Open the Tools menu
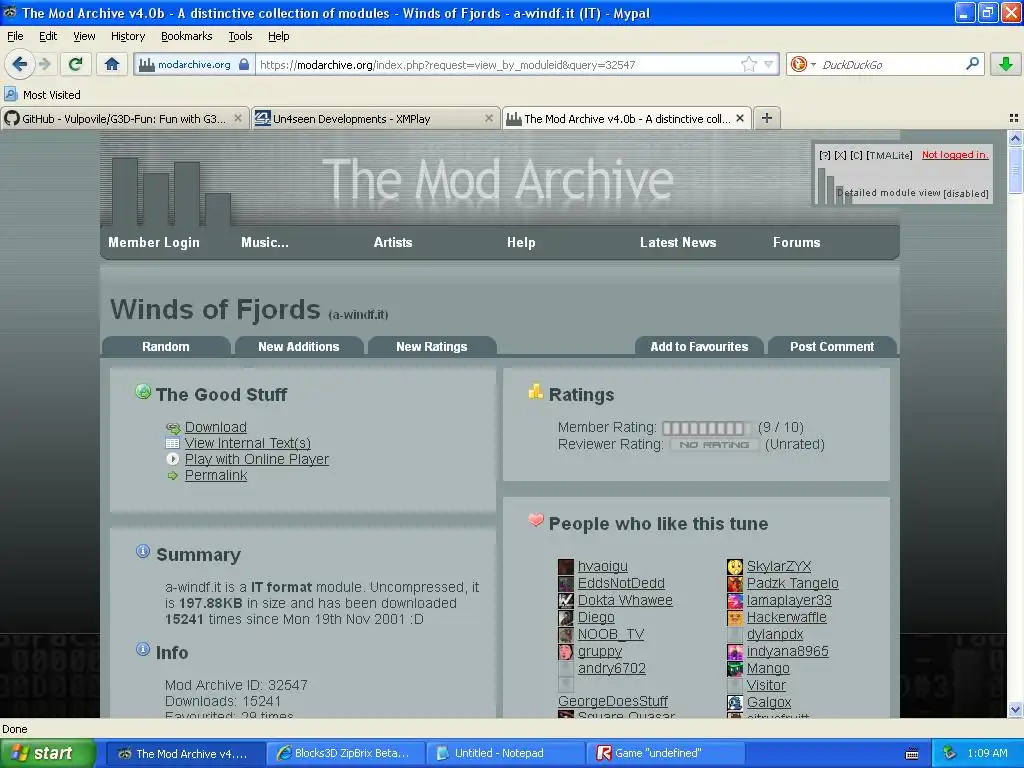Image resolution: width=1024 pixels, height=768 pixels. click(240, 36)
